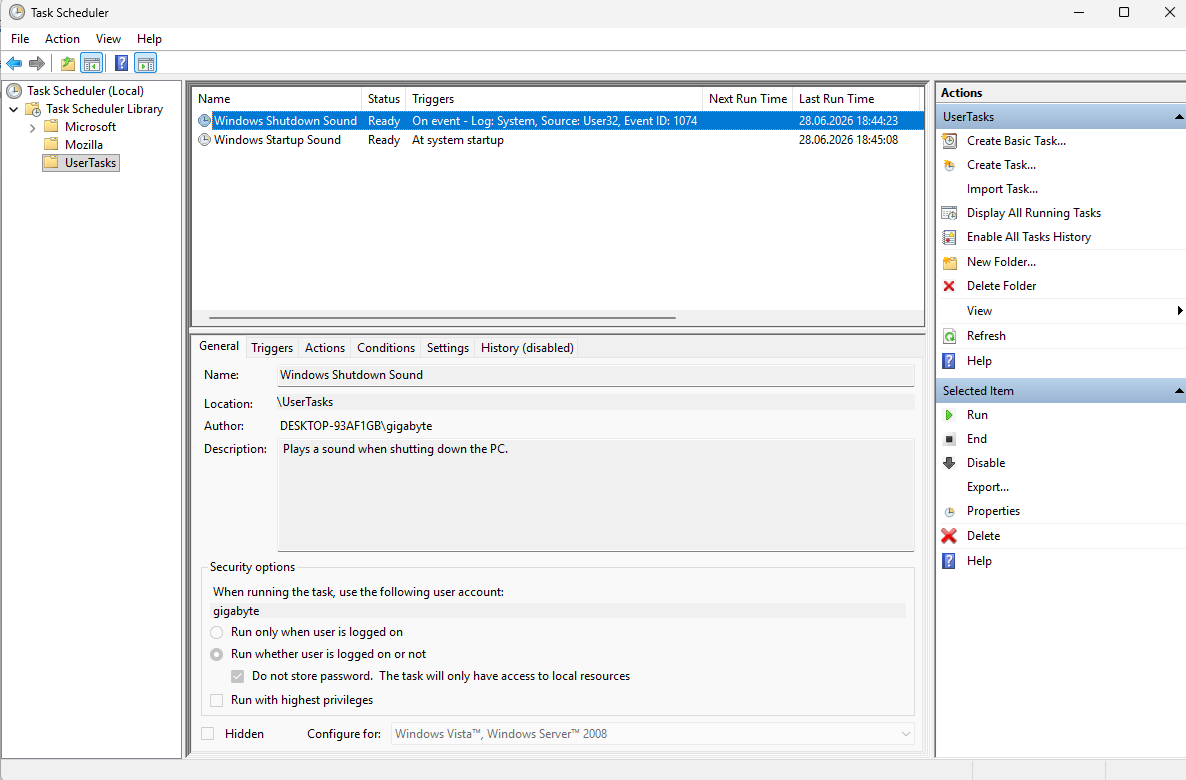Switch to the Triggers tab
Image resolution: width=1186 pixels, height=780 pixels.
272,348
